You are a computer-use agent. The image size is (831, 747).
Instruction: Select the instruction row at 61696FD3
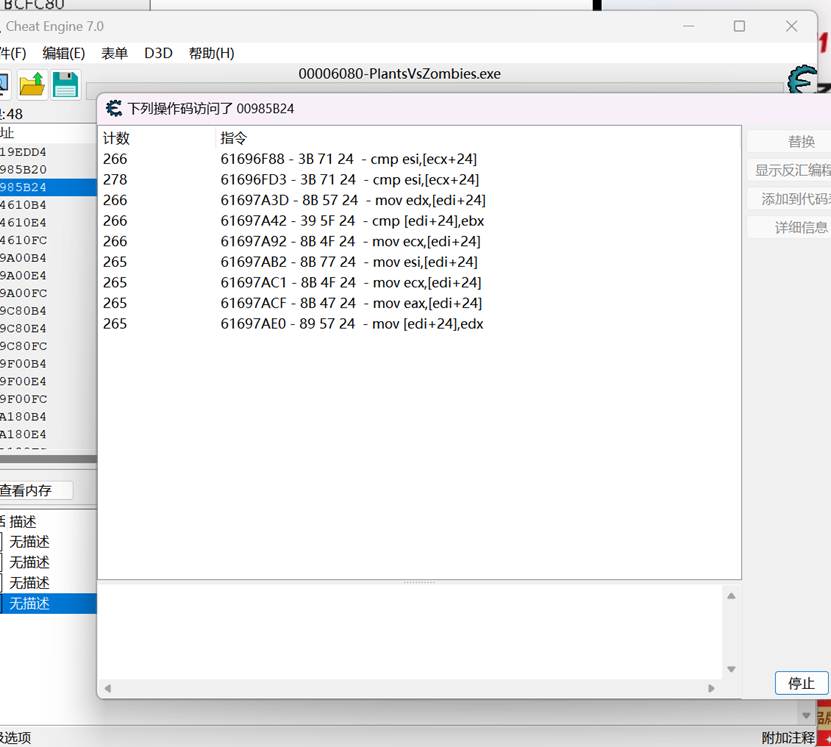tap(419, 180)
